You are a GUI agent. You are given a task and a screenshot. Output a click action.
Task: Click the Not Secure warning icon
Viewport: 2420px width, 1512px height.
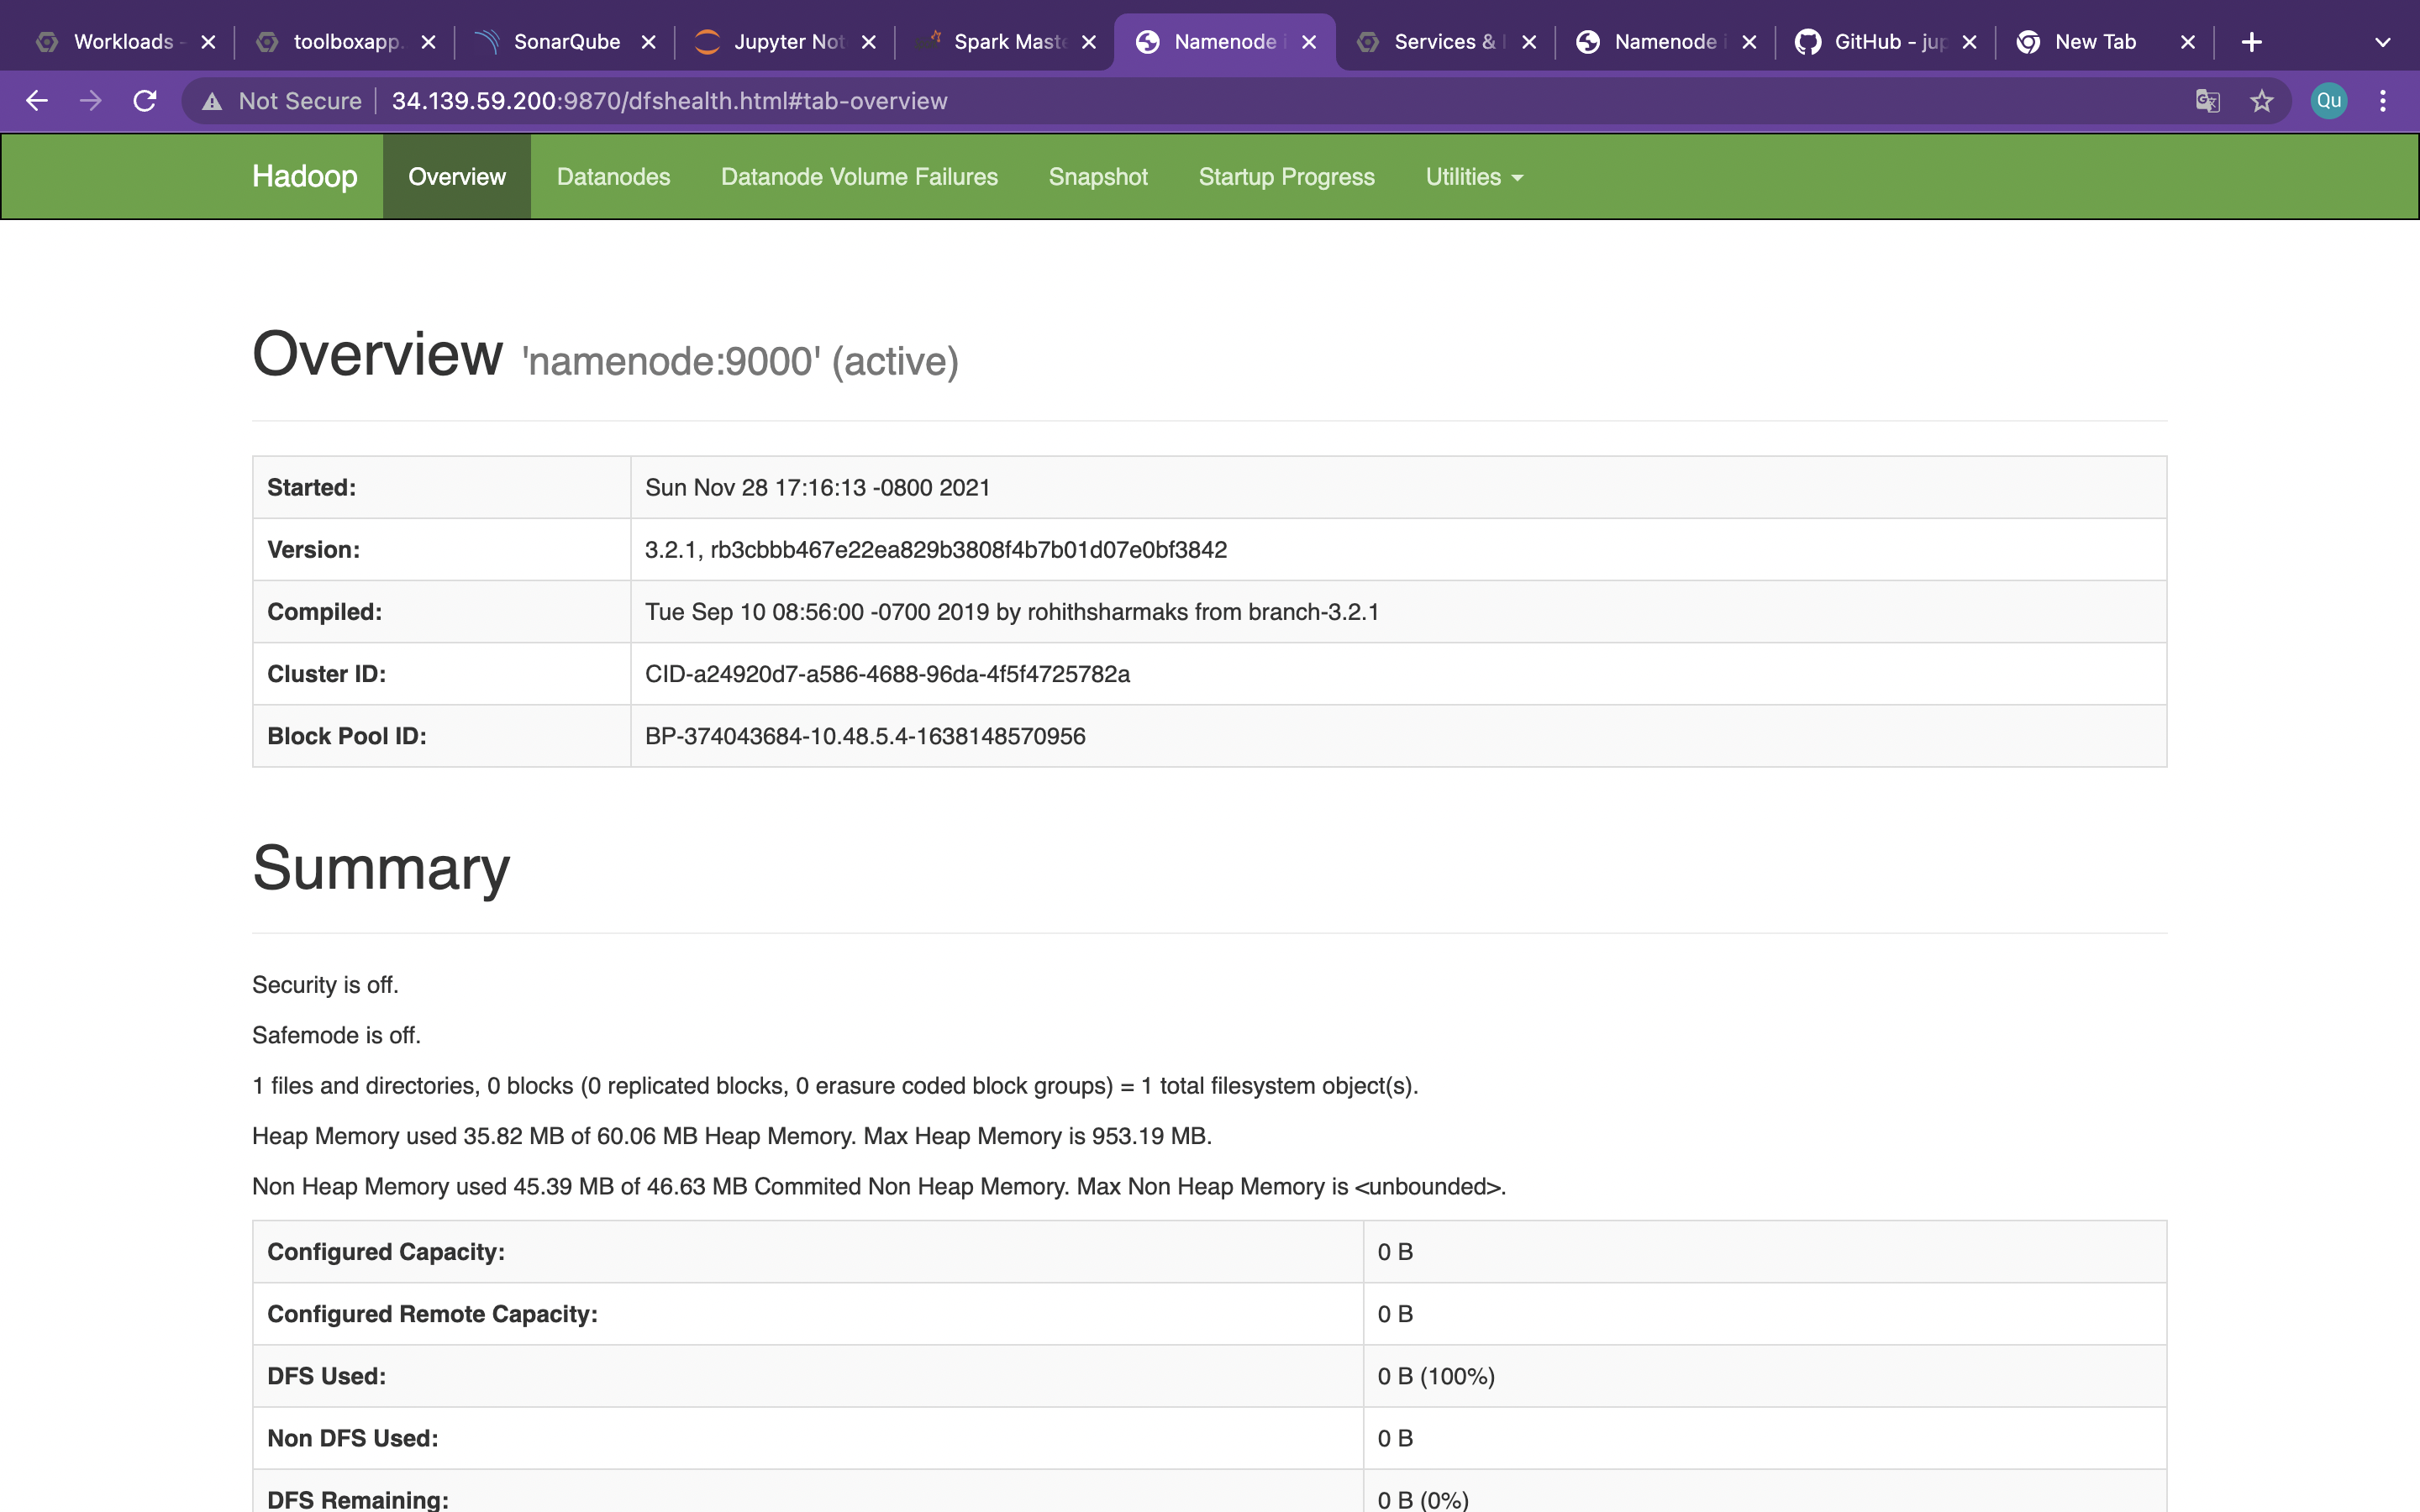point(213,100)
